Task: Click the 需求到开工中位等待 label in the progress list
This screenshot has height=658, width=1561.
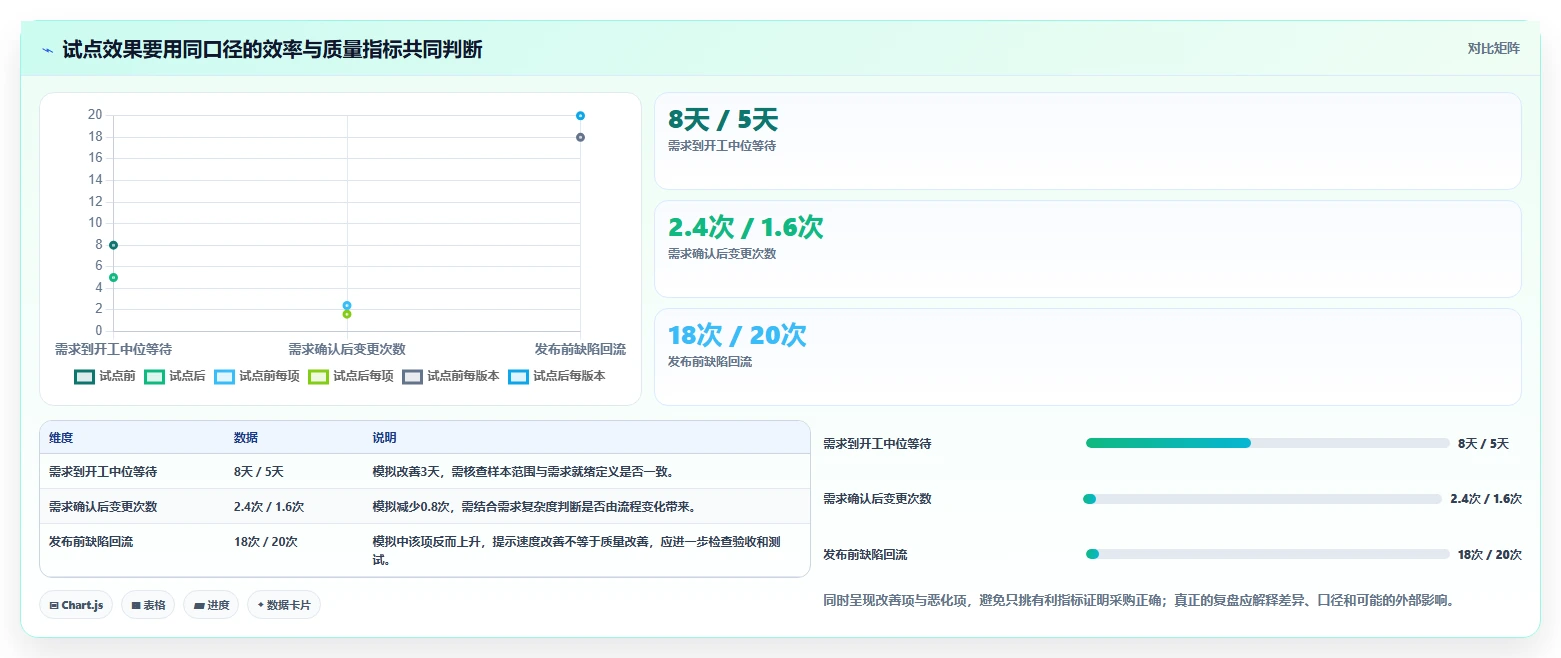Action: tap(877, 444)
